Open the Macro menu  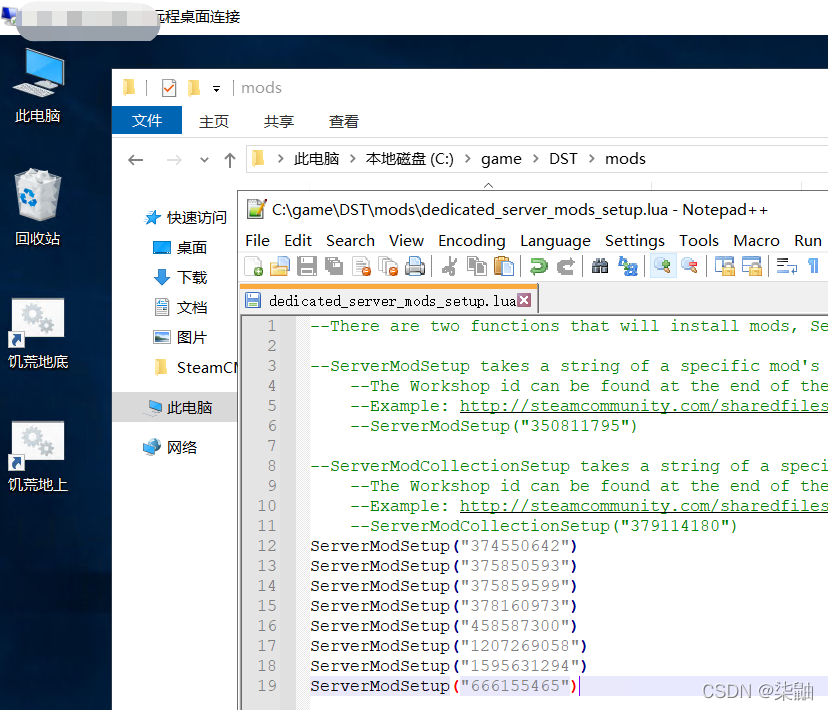(x=756, y=241)
